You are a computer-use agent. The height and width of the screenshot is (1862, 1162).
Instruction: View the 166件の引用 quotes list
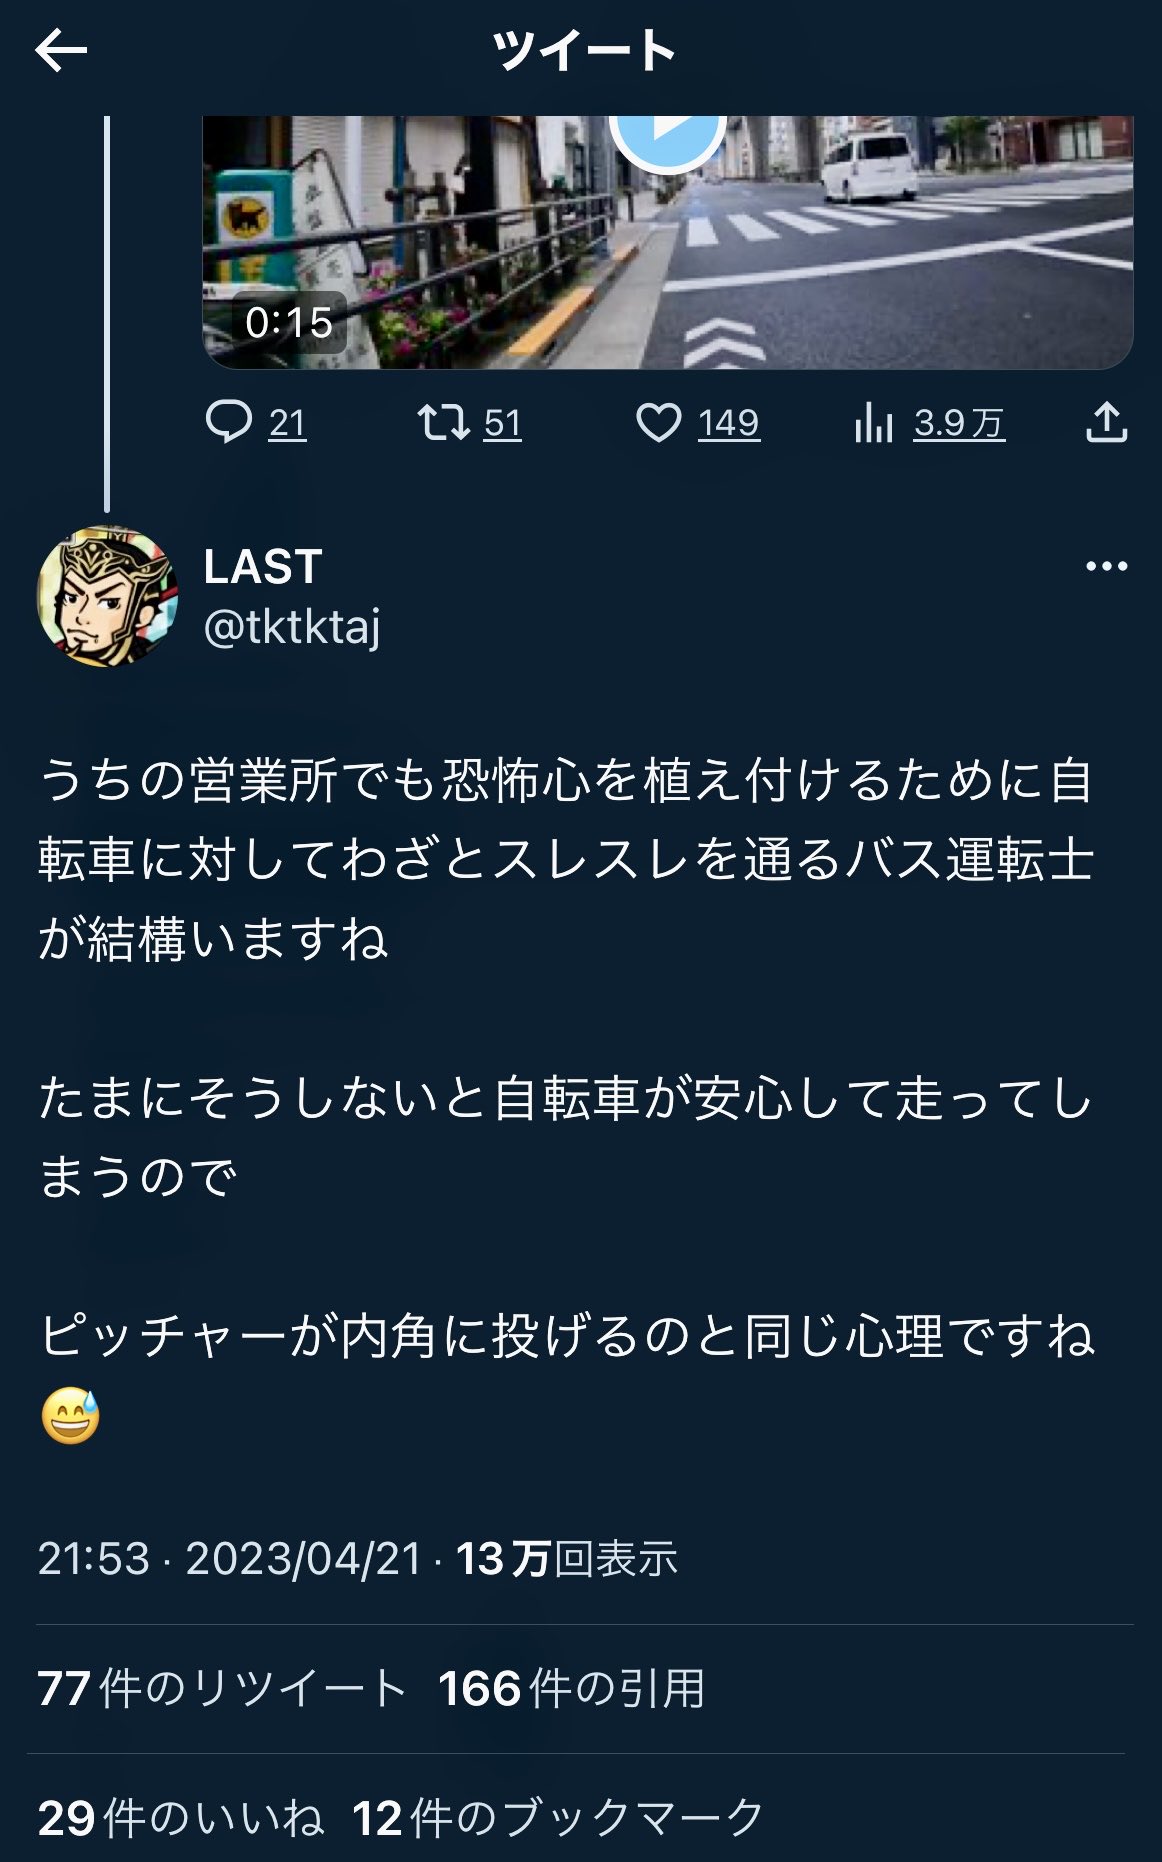tap(571, 1689)
